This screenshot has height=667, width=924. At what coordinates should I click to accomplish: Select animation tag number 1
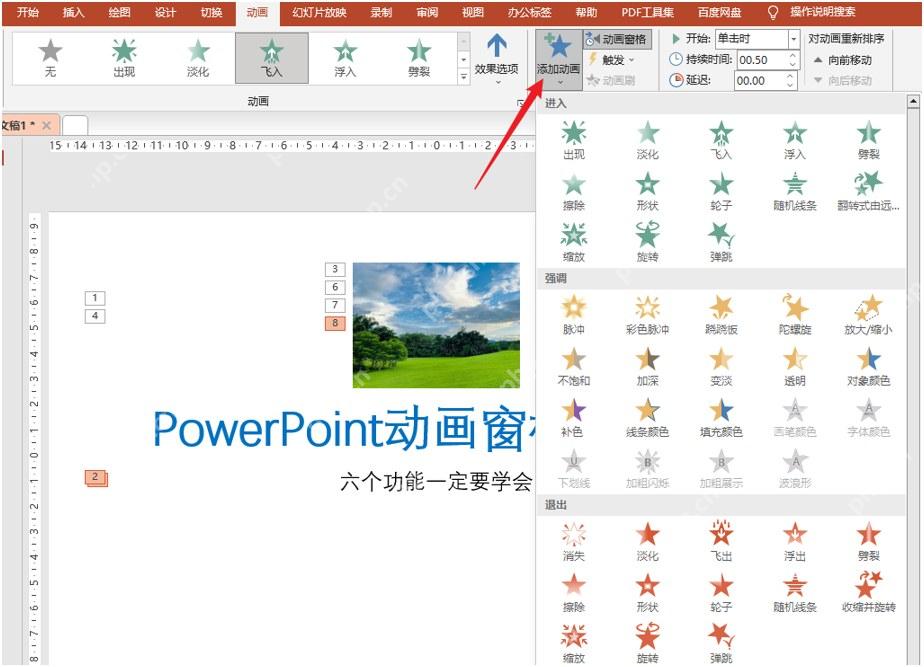[x=94, y=298]
